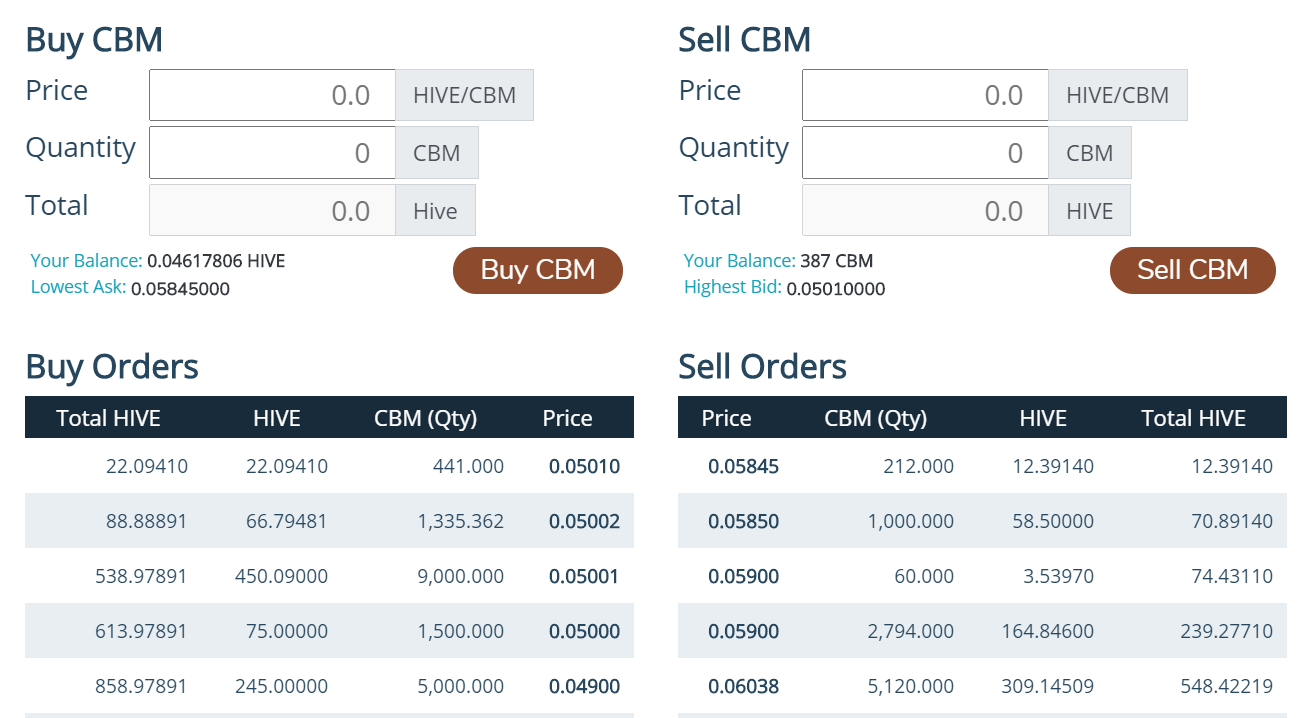Select sell order price 0.05850

tap(744, 521)
